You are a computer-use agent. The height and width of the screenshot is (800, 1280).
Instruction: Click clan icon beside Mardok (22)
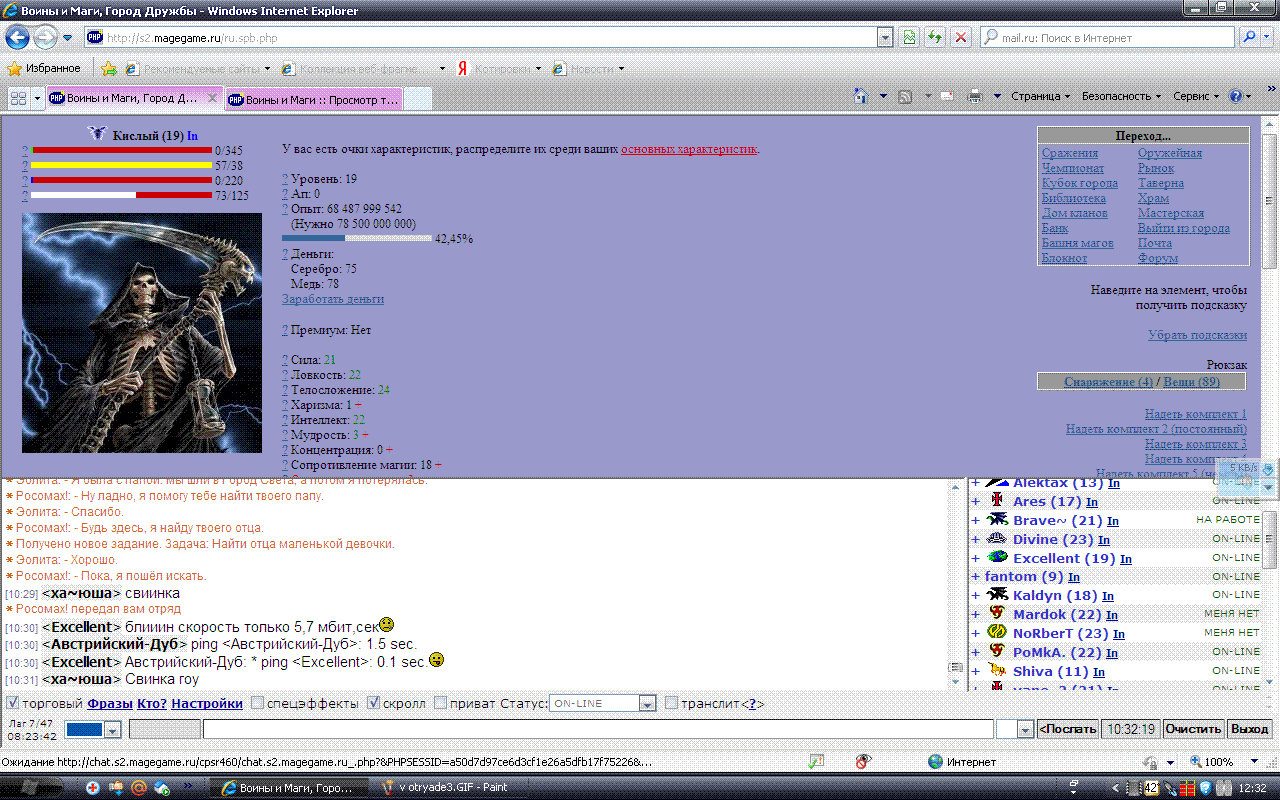coord(997,613)
